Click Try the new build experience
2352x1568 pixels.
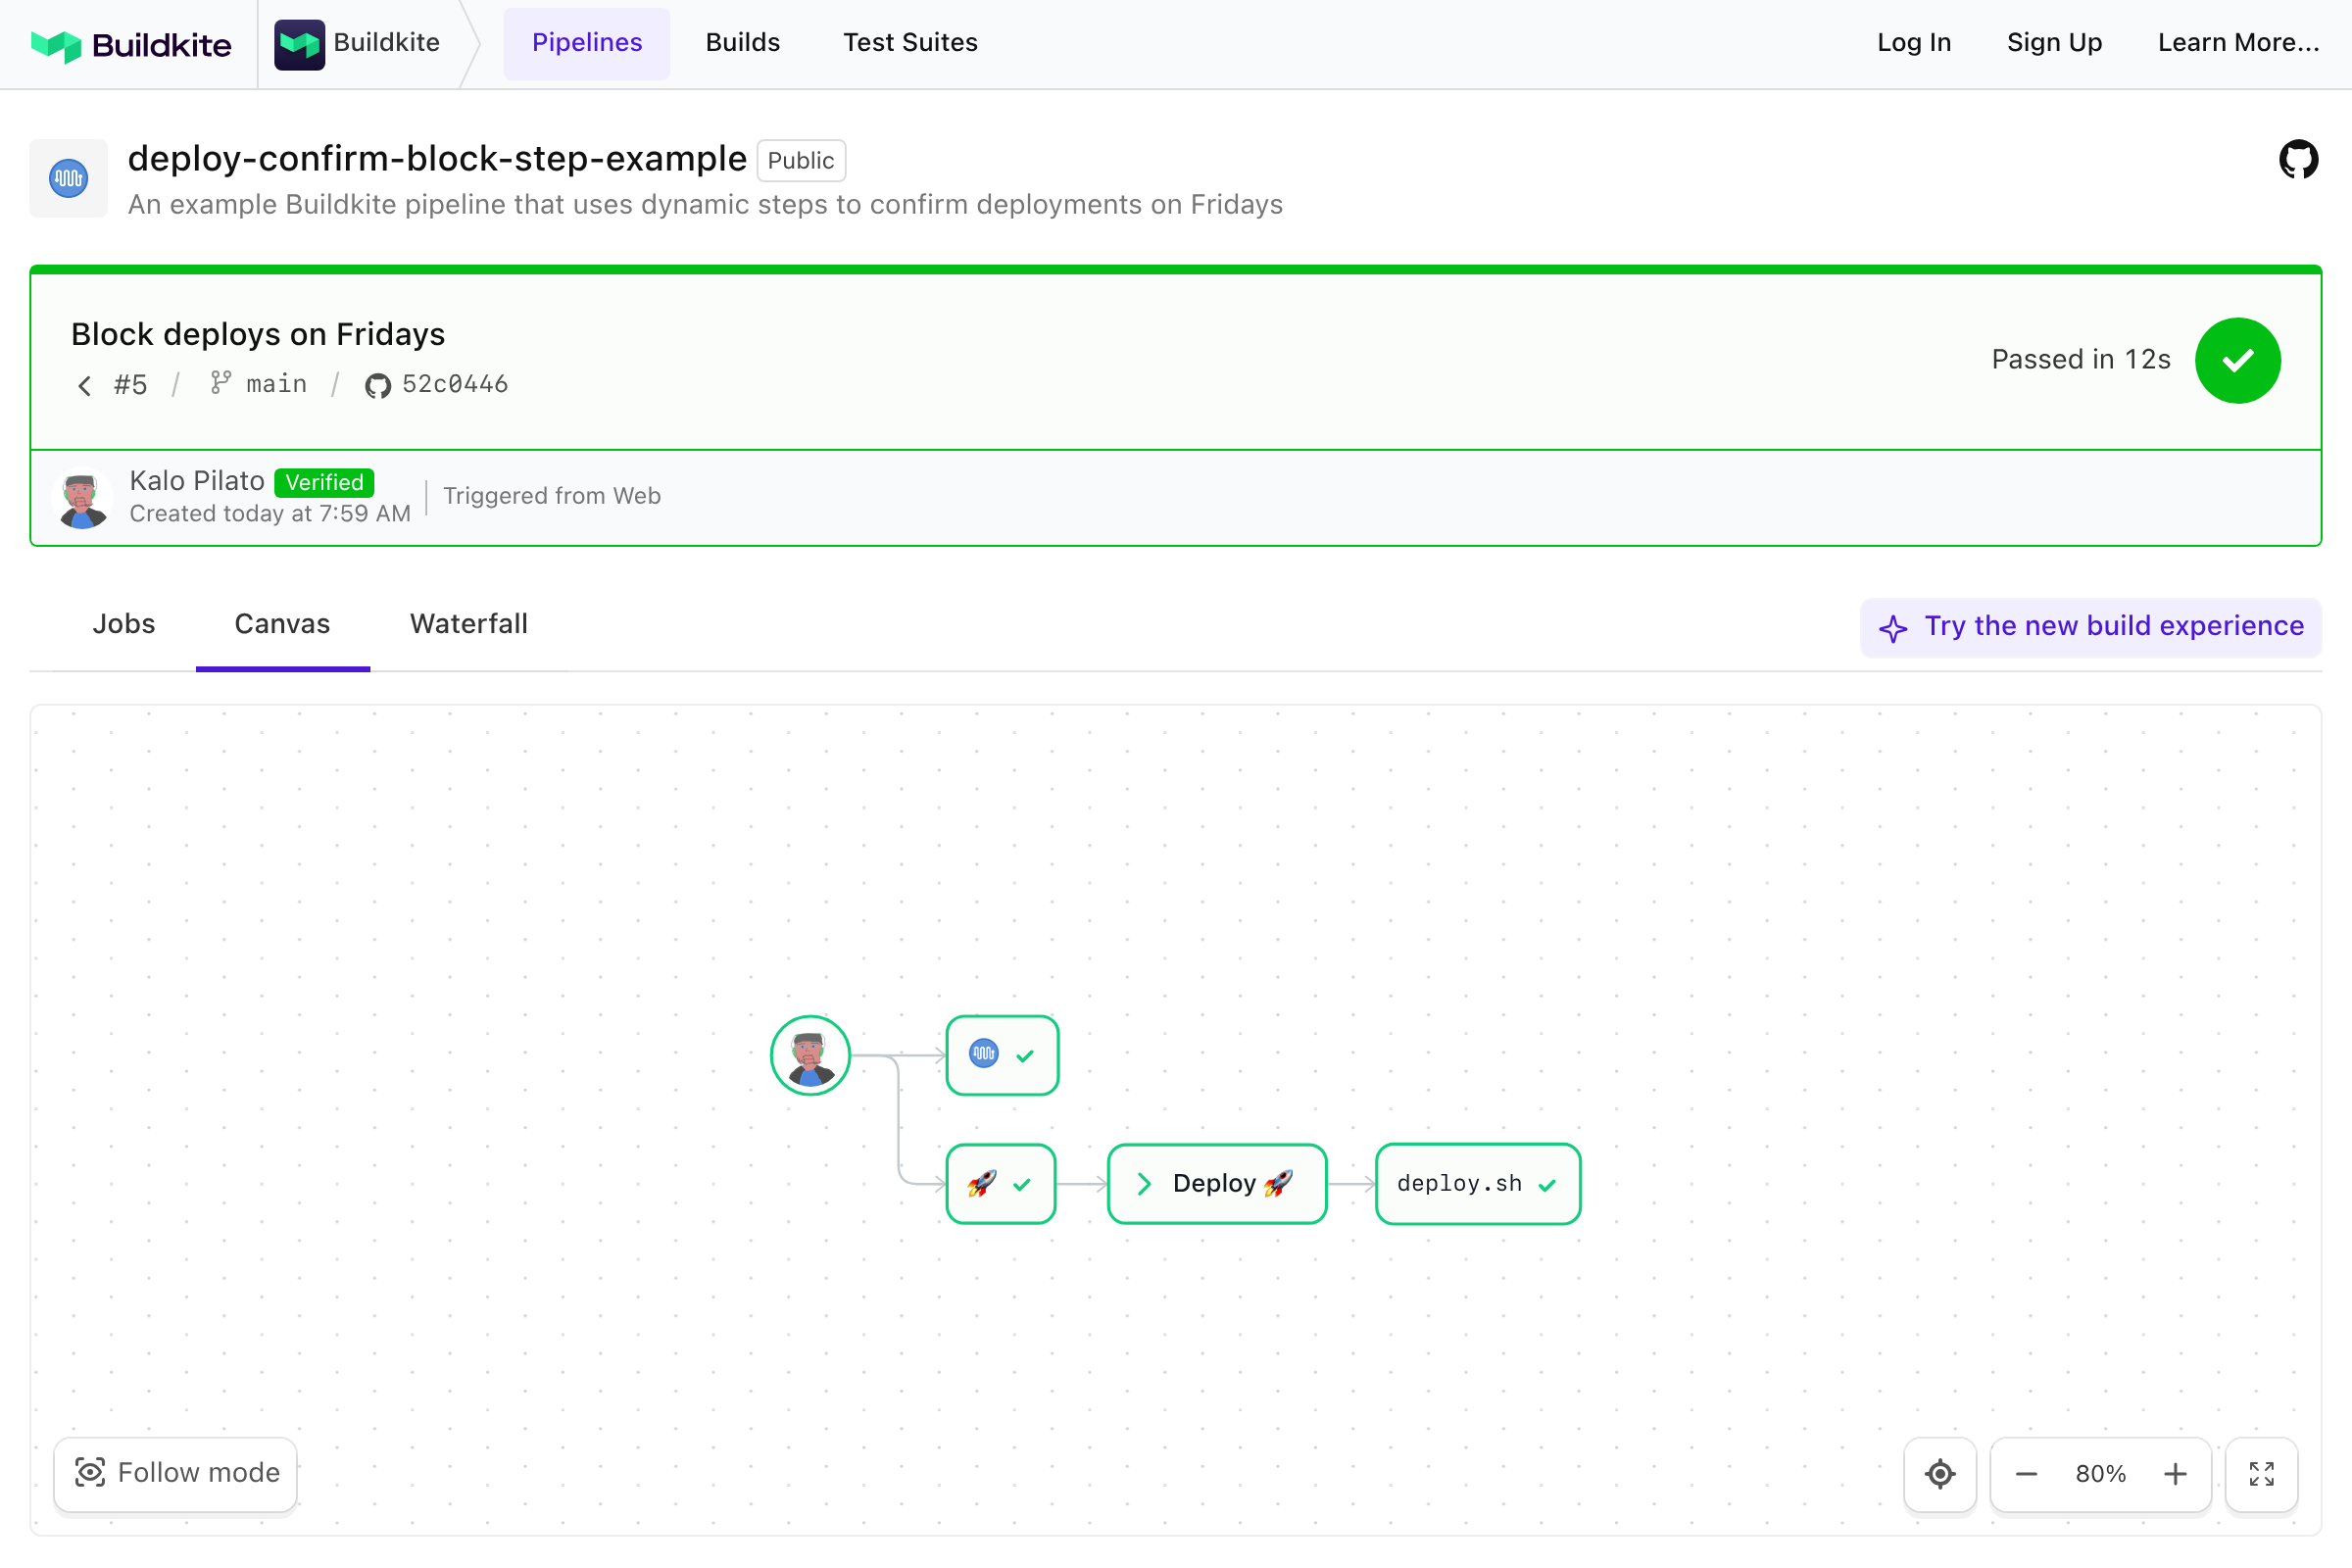tap(2091, 627)
